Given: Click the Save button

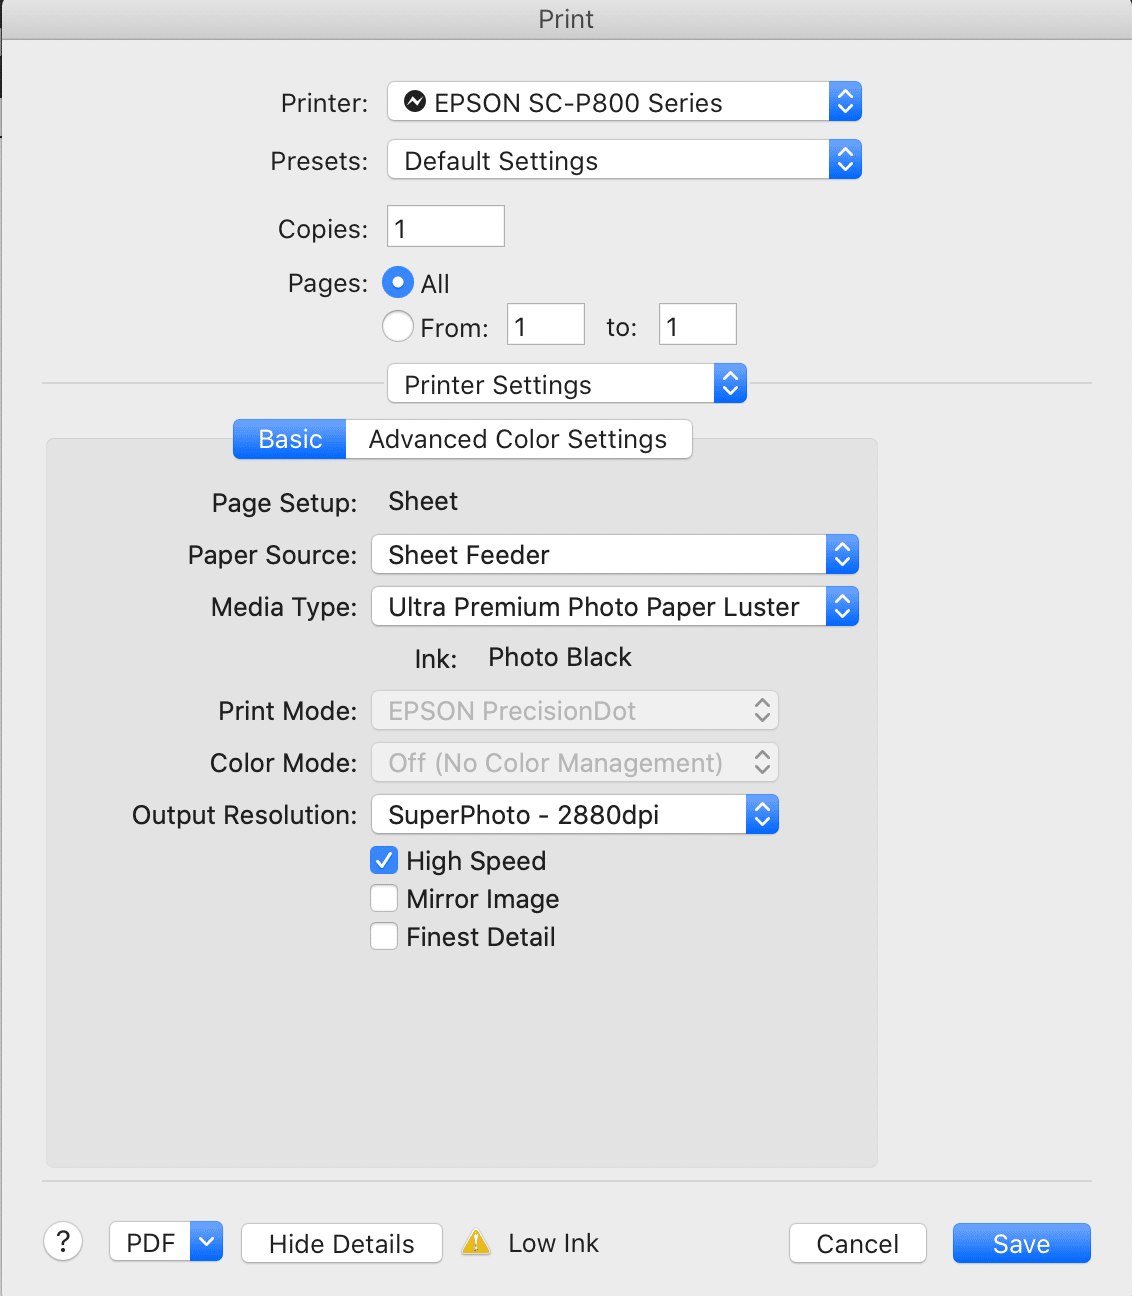Looking at the screenshot, I should click(1022, 1243).
